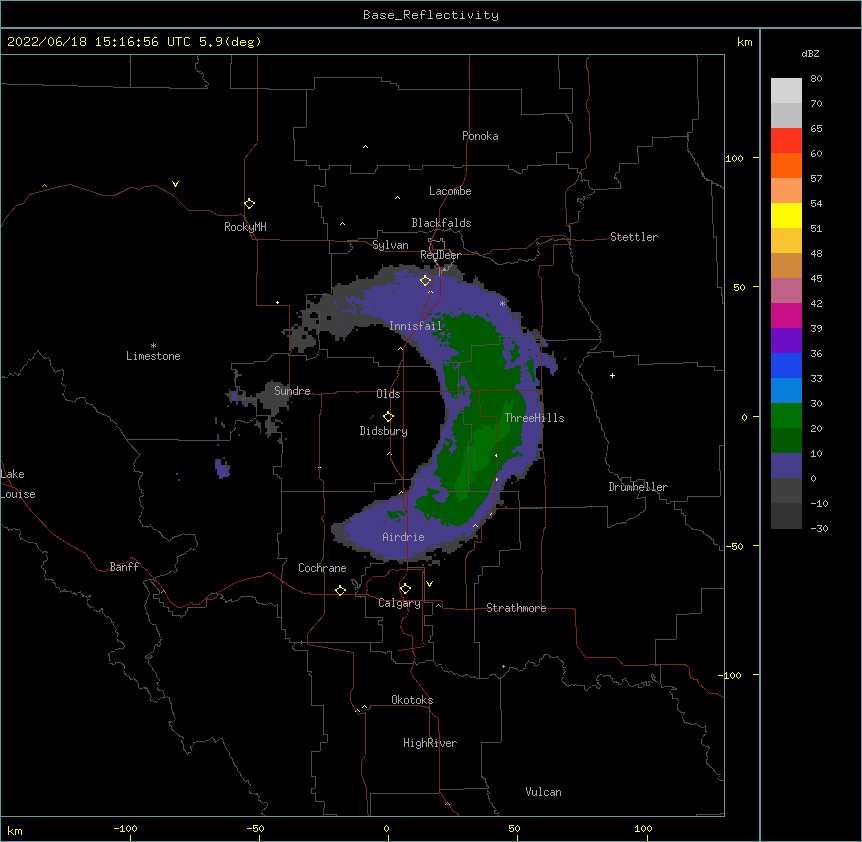Click the white cross marker east of ThreeHills

pos(612,375)
